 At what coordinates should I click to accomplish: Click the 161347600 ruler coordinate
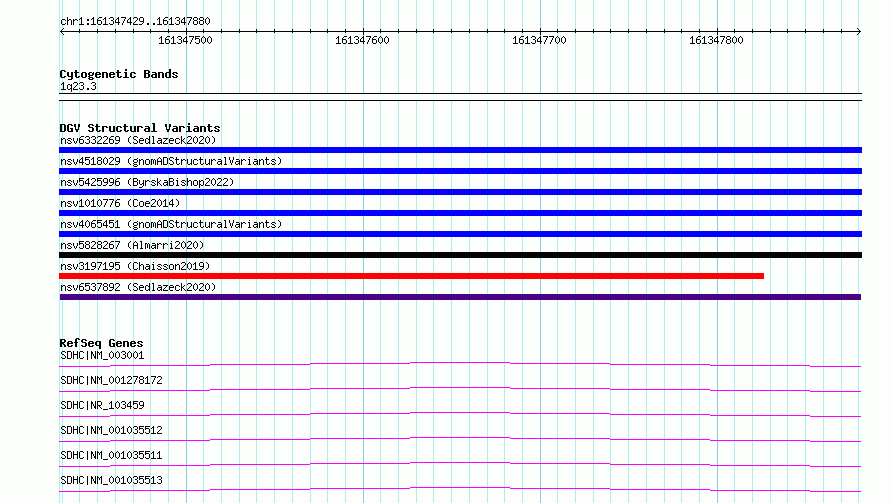coord(362,40)
